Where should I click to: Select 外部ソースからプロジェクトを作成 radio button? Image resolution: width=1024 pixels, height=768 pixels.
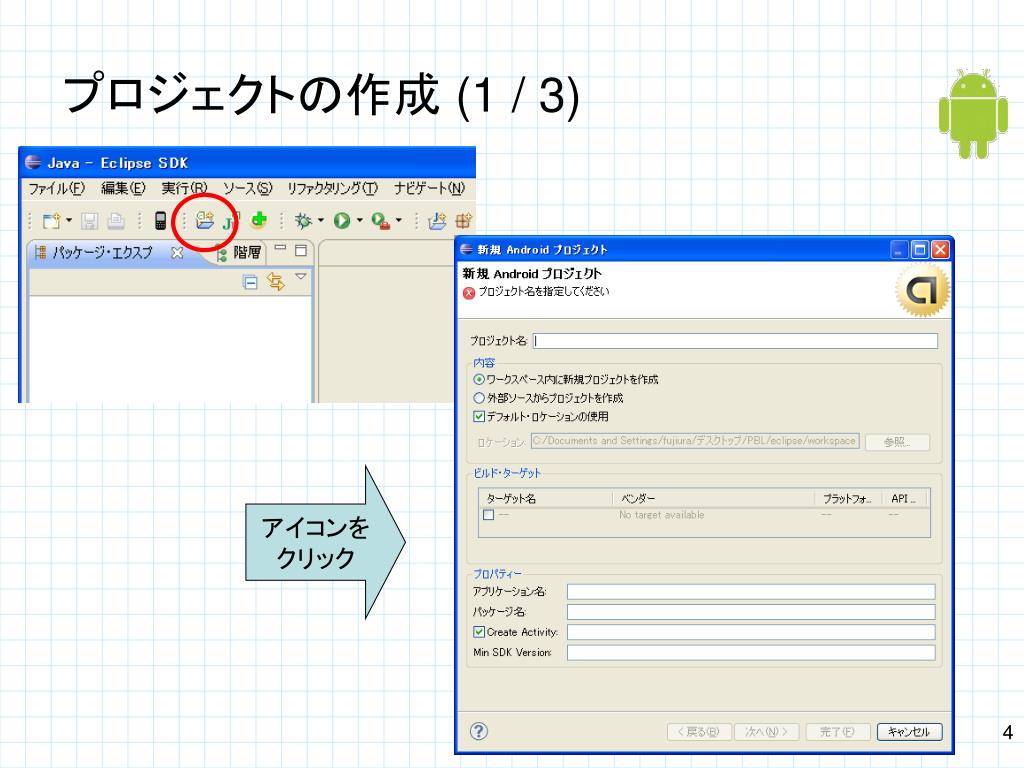pos(479,398)
